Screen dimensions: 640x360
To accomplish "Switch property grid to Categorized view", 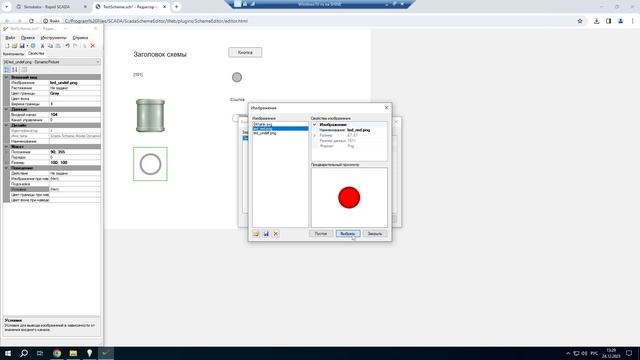I will tap(7, 70).
